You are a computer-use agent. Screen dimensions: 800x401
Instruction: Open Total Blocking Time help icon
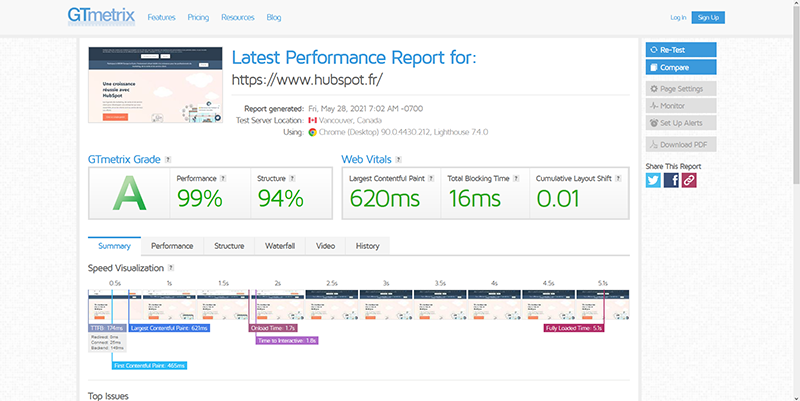pos(516,179)
